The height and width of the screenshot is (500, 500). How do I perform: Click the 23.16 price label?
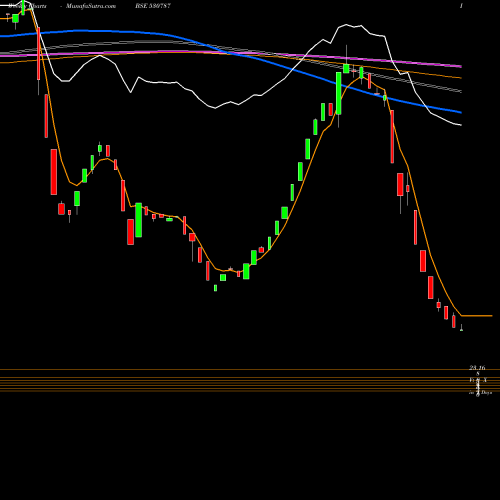tap(477, 368)
